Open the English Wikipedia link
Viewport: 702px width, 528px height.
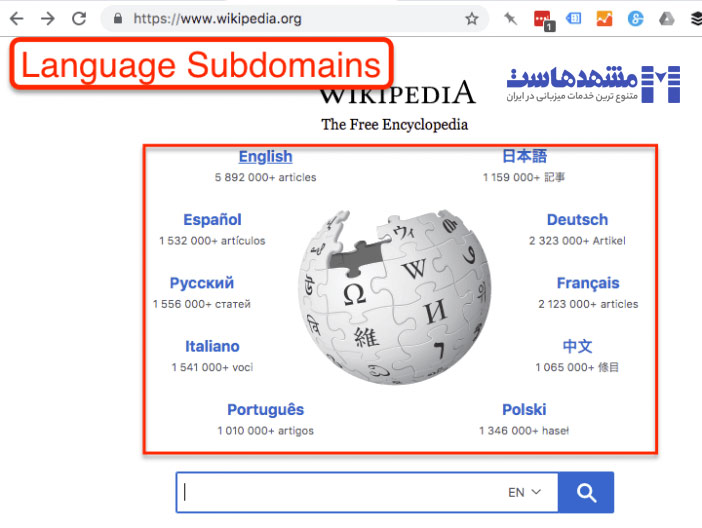click(x=265, y=156)
